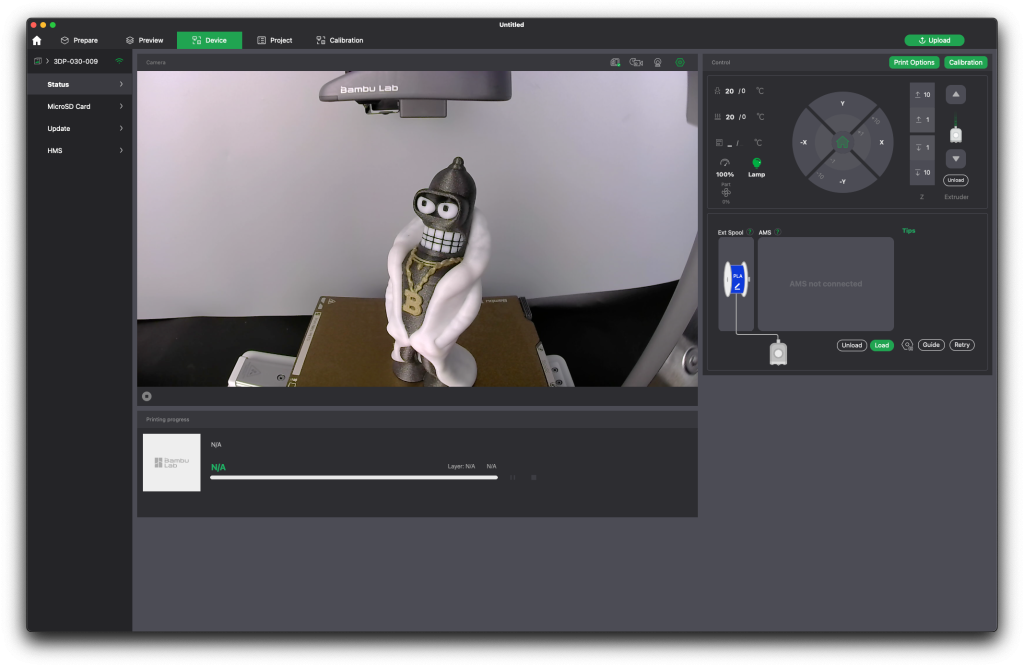The height and width of the screenshot is (667, 1024).
Task: Expand the Update section chevron
Action: point(121,129)
